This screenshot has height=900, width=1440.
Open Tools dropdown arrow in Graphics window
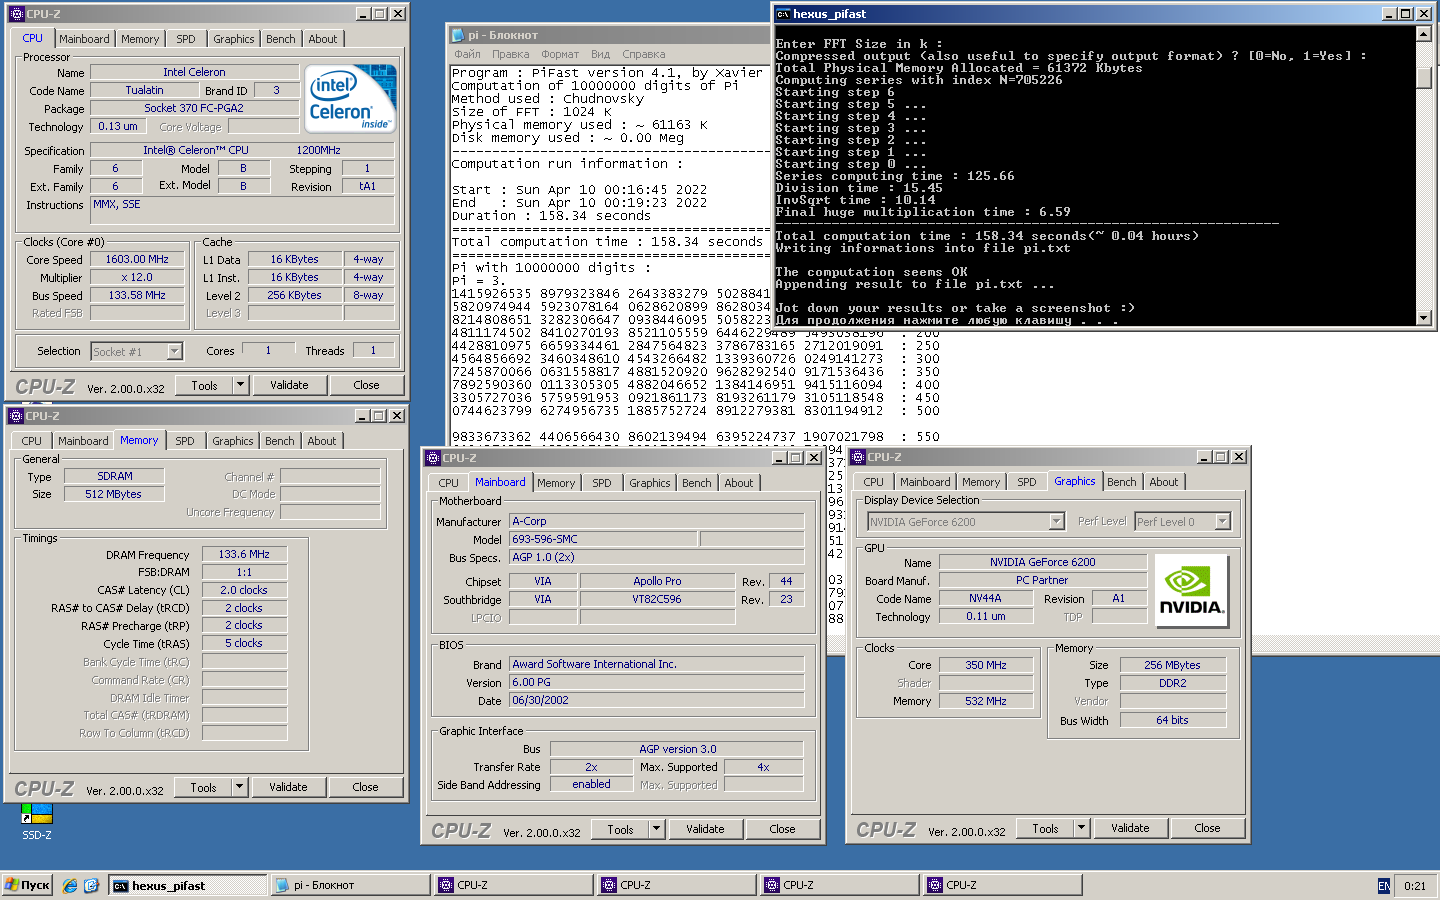(x=1081, y=828)
